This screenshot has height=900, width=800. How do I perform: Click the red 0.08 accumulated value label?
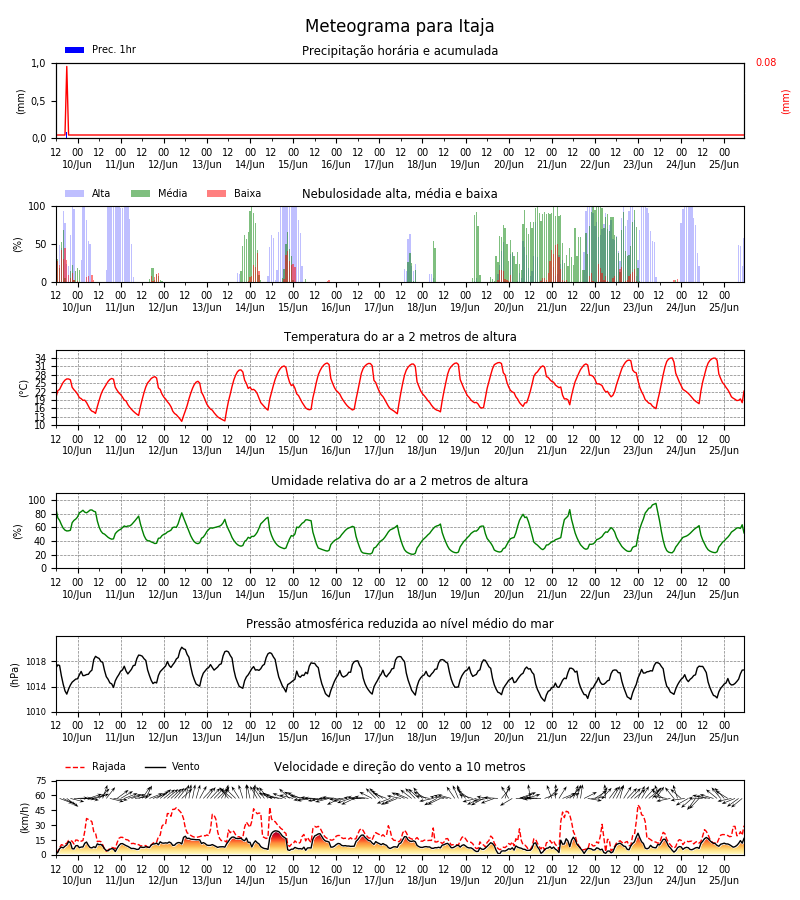pyautogui.click(x=766, y=62)
